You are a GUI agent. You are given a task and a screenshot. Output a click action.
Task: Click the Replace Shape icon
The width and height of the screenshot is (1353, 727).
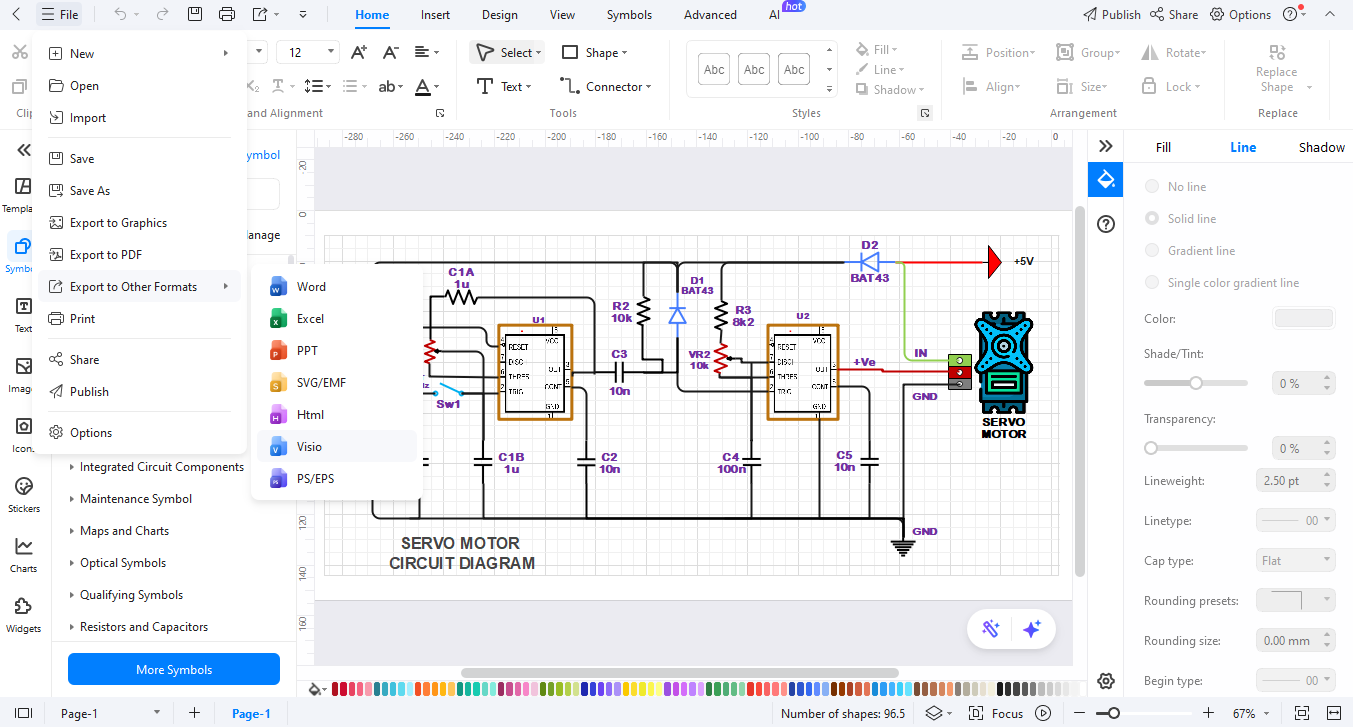click(1276, 52)
